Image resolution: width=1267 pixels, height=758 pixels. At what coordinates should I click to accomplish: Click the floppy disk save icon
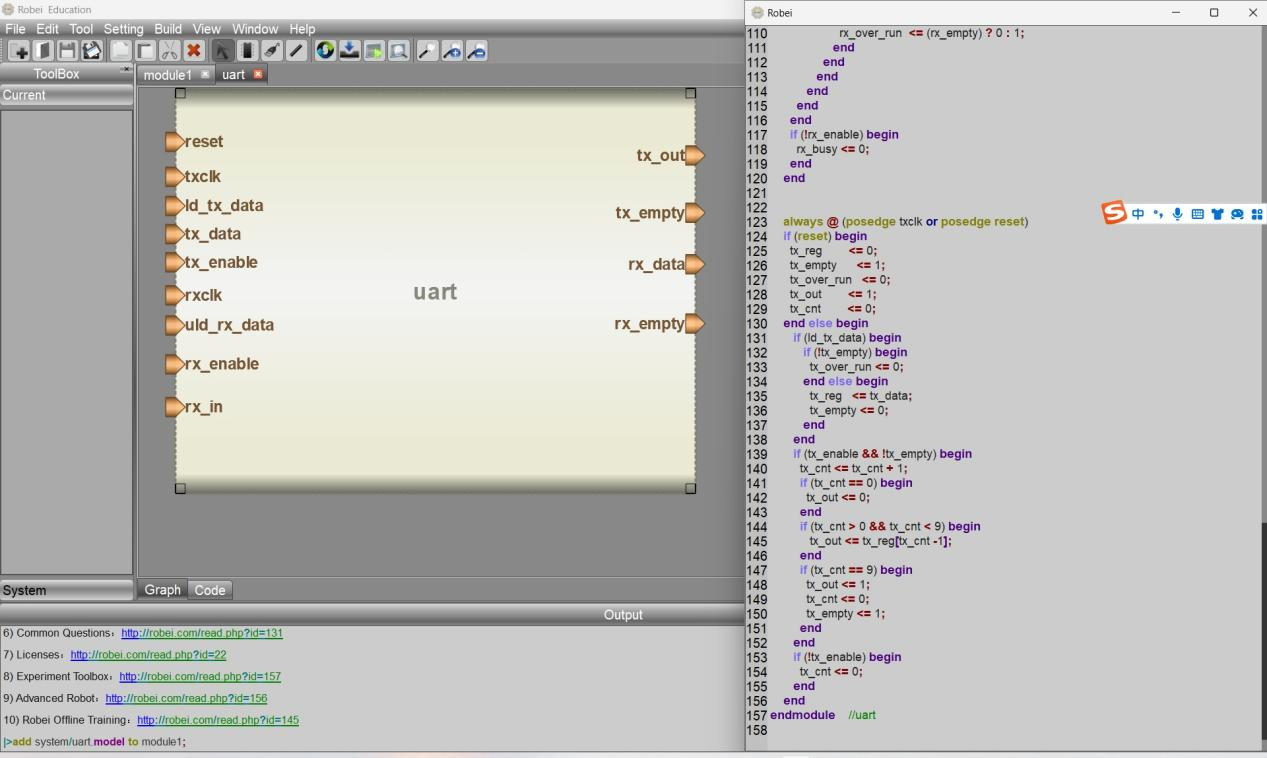click(67, 51)
